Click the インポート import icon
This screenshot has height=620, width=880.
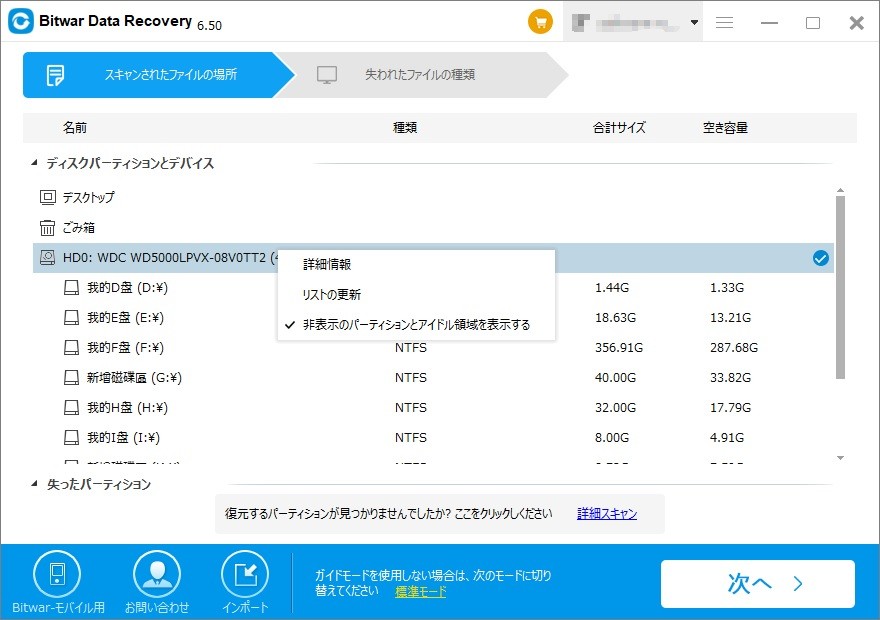244,573
